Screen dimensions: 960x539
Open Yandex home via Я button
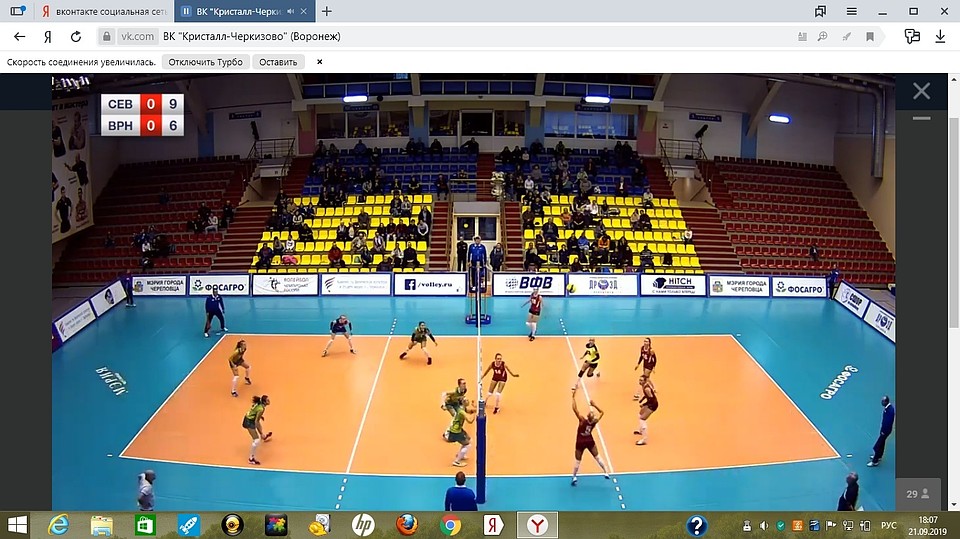tap(48, 37)
